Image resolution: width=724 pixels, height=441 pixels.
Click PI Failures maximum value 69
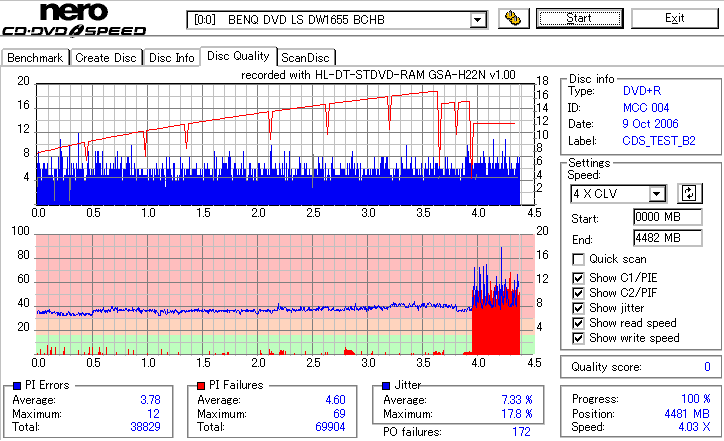(339, 414)
